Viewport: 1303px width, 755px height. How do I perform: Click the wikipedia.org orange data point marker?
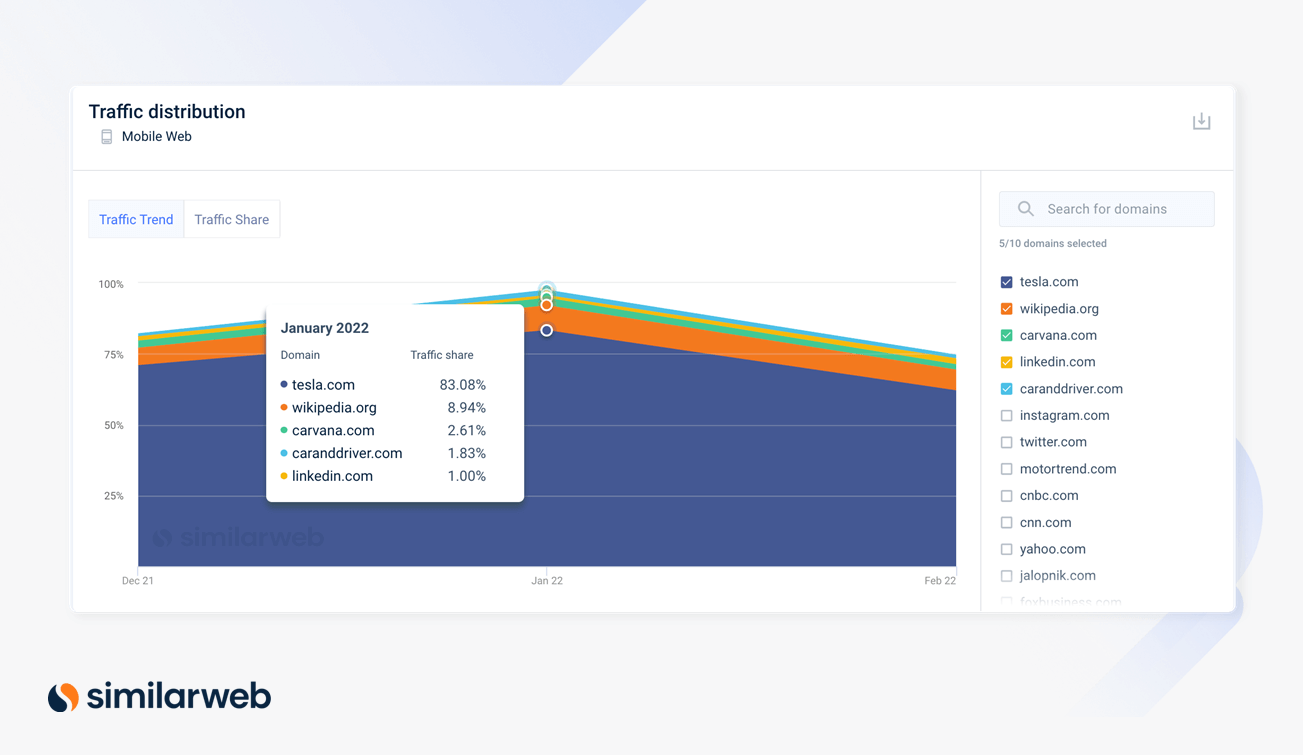[x=547, y=305]
